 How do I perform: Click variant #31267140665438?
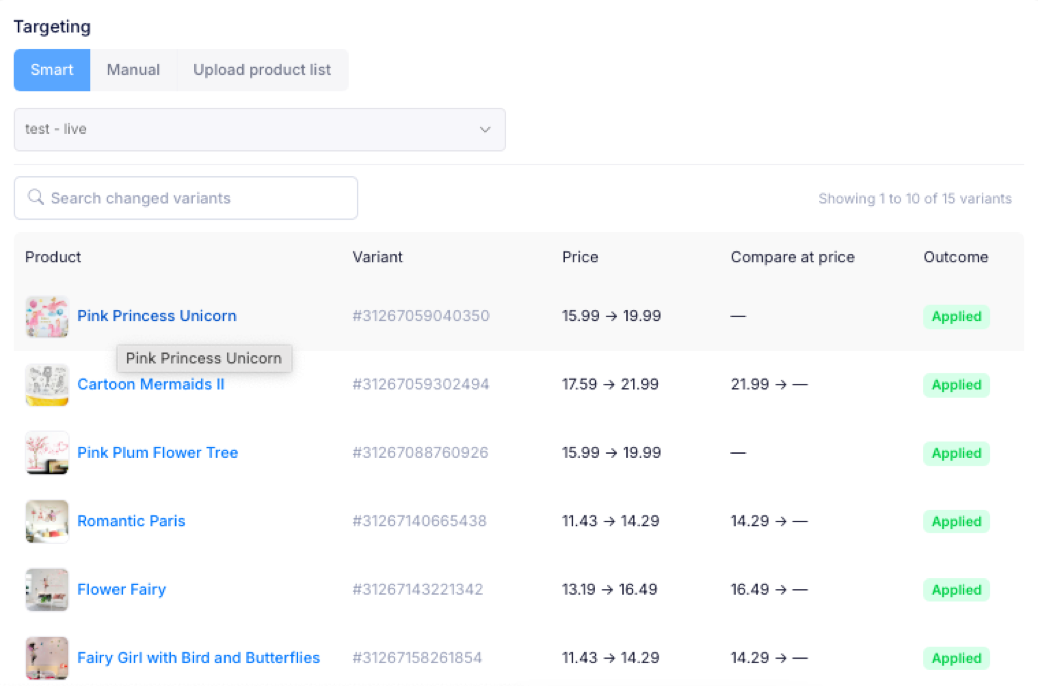[420, 521]
